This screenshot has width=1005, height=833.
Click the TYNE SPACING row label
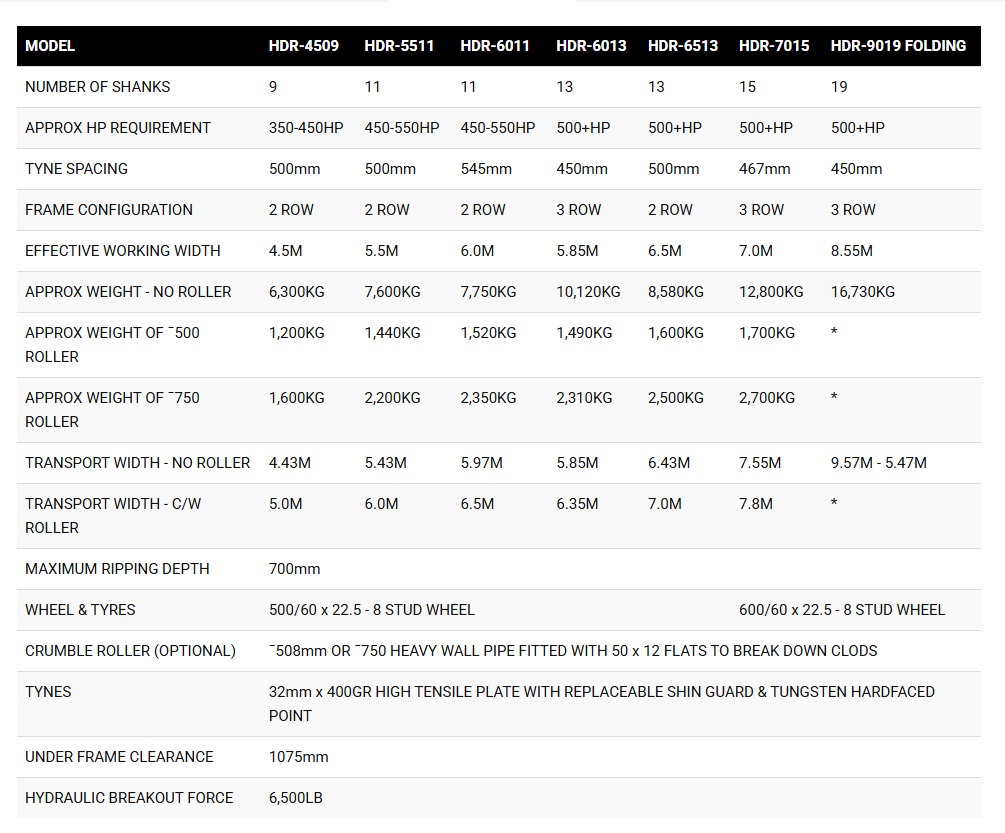[76, 169]
